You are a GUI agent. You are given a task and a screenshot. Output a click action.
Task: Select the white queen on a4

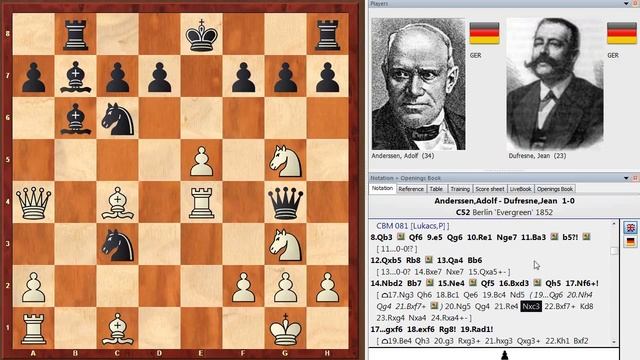(x=33, y=203)
